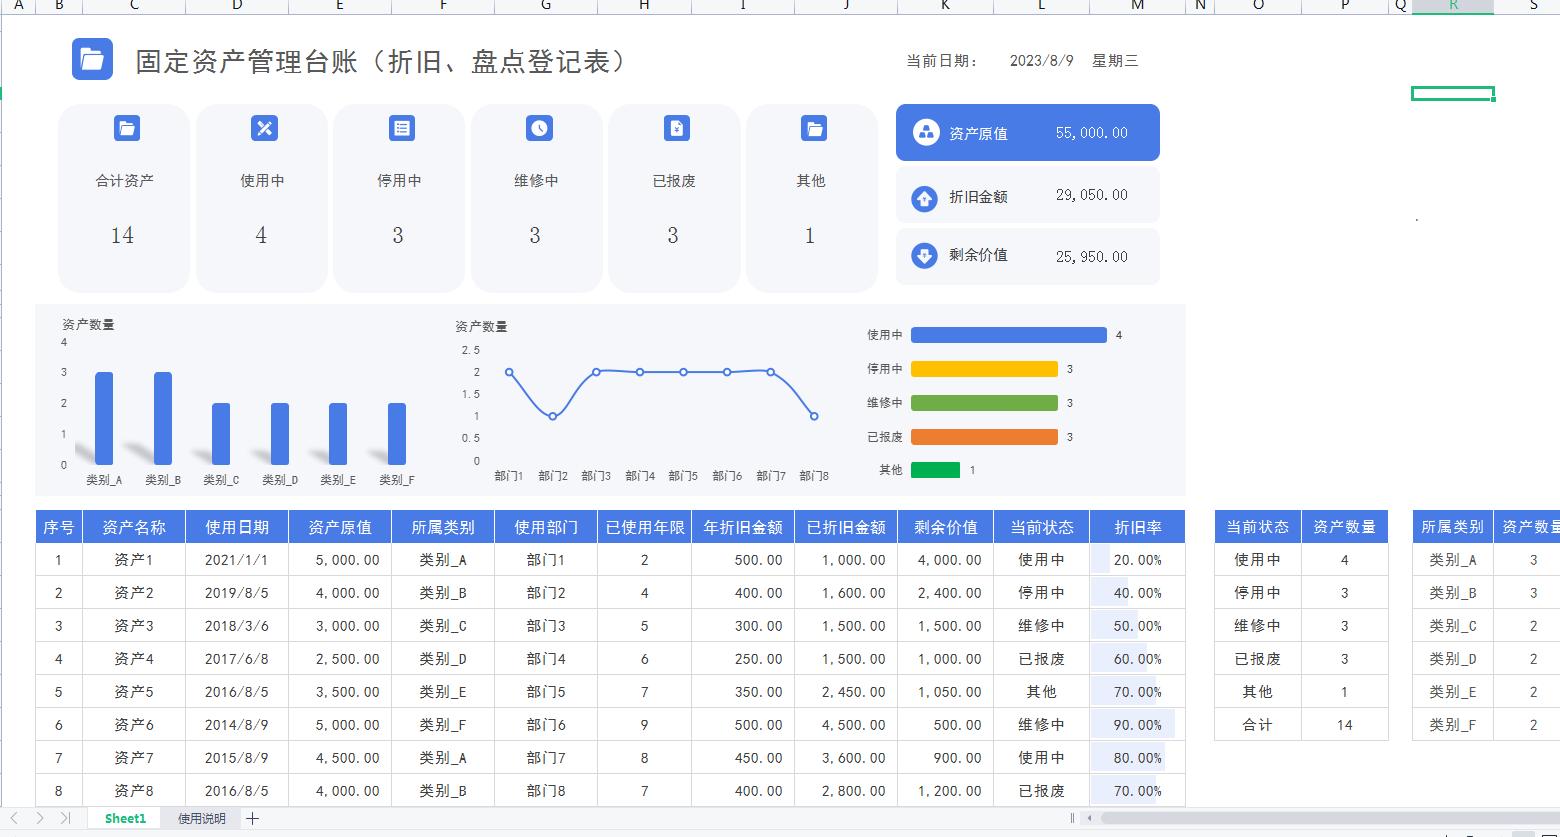Select column C header
1560x837 pixels.
(x=134, y=6)
